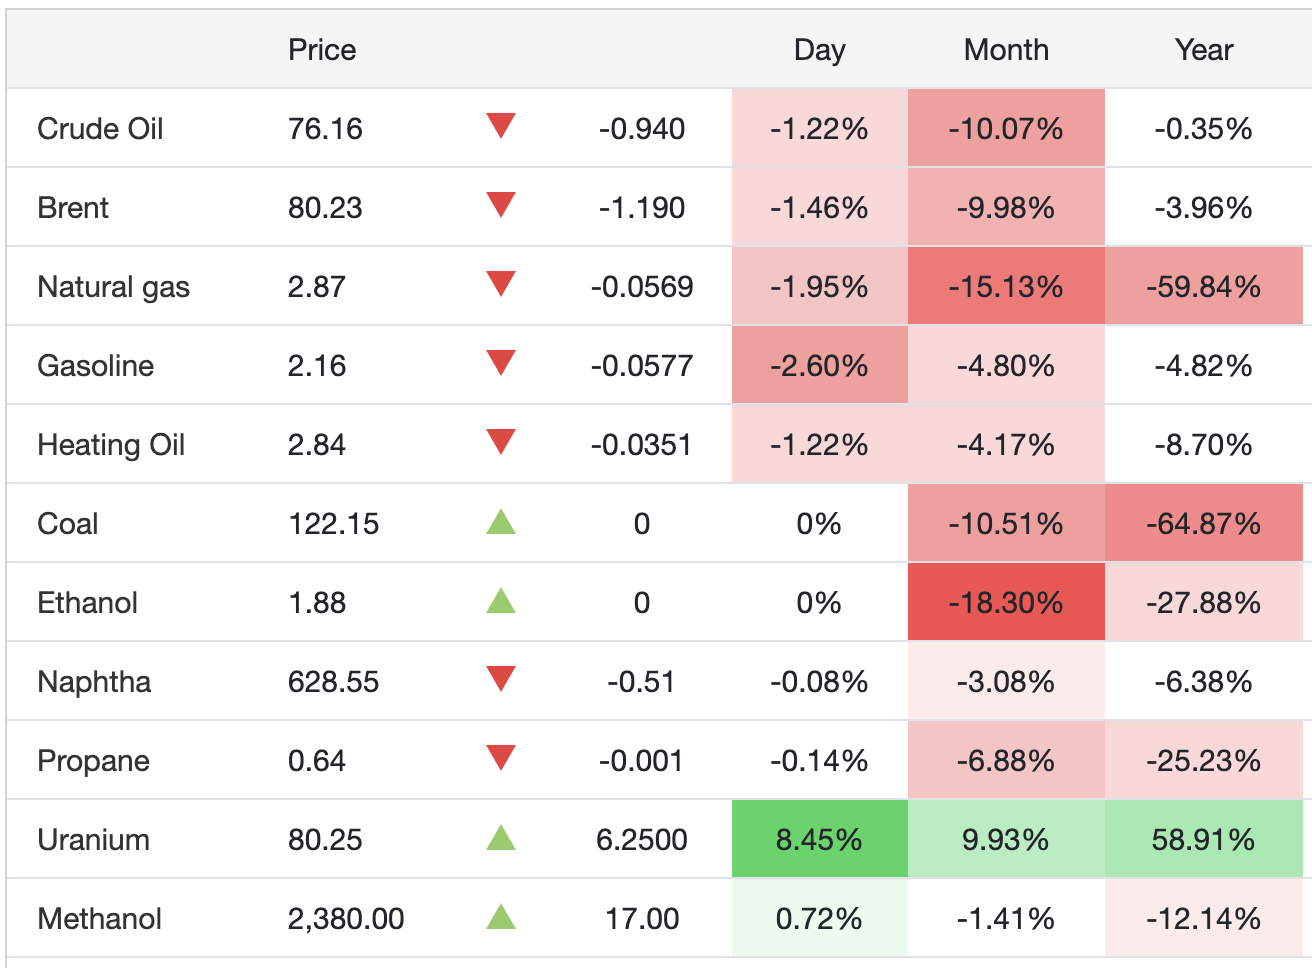Click the -3.08% Month cell for Naphtha

[x=1006, y=681]
